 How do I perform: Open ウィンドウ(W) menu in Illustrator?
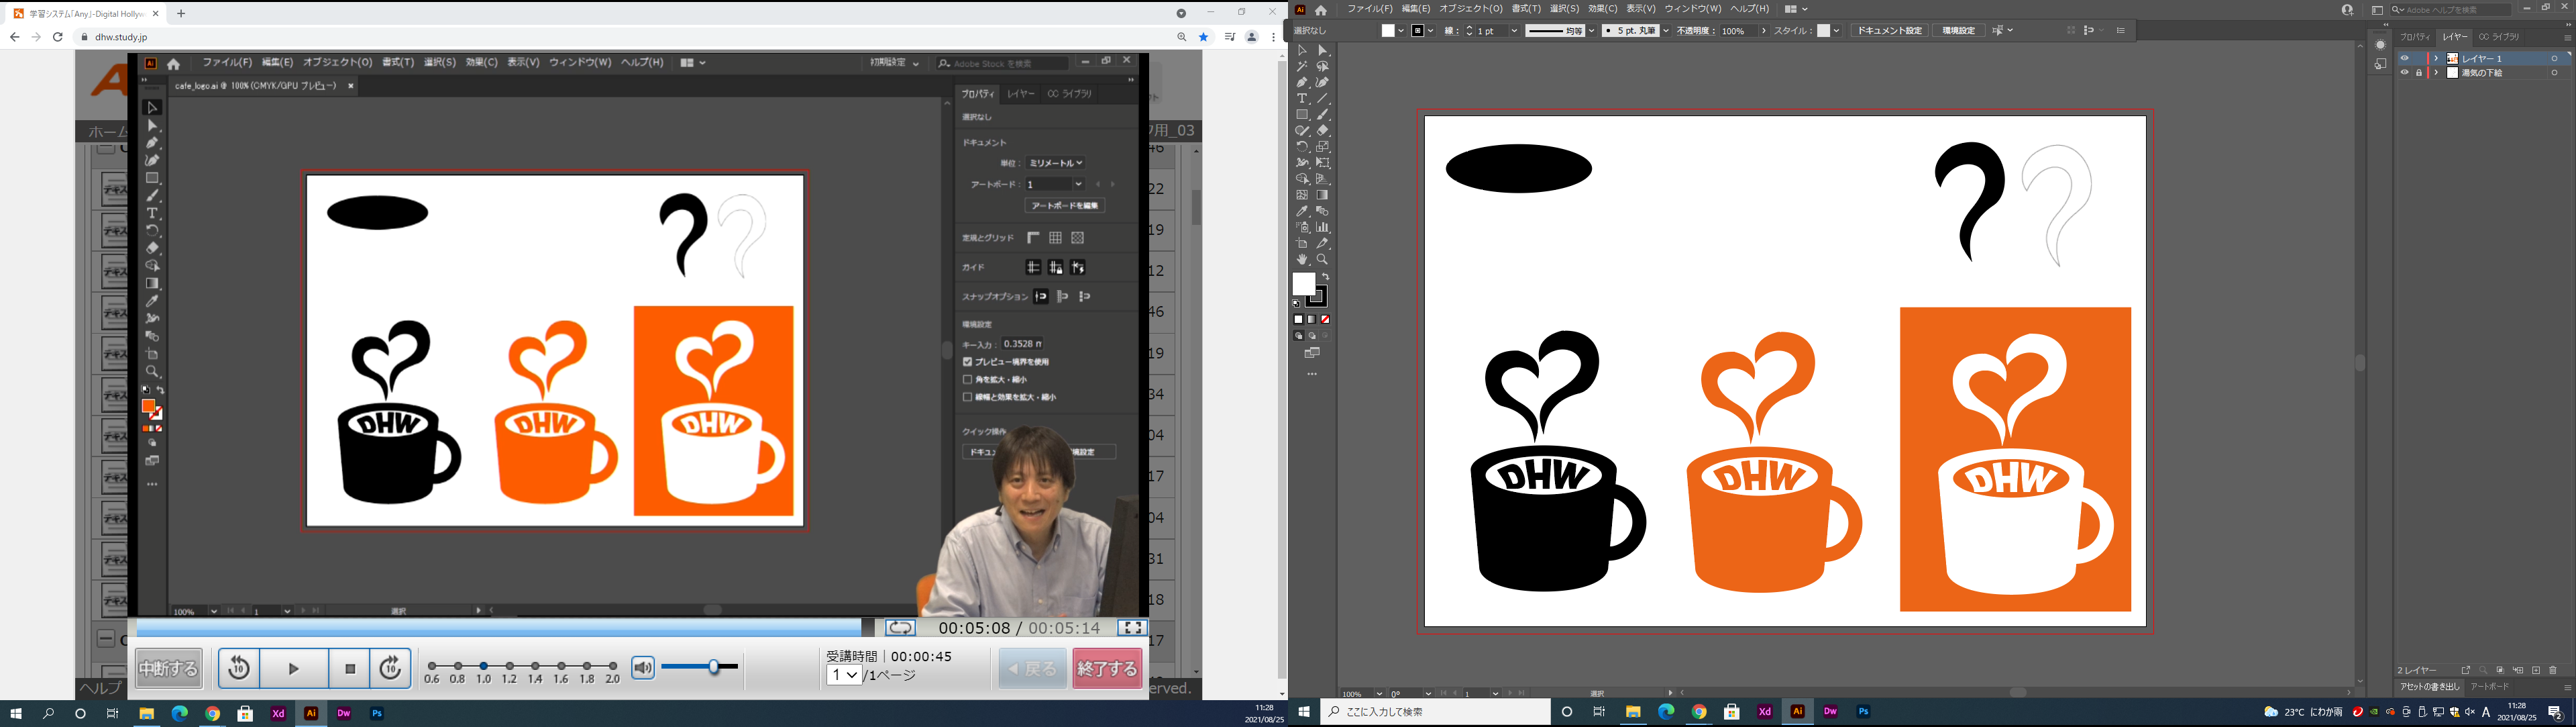[x=1693, y=9]
